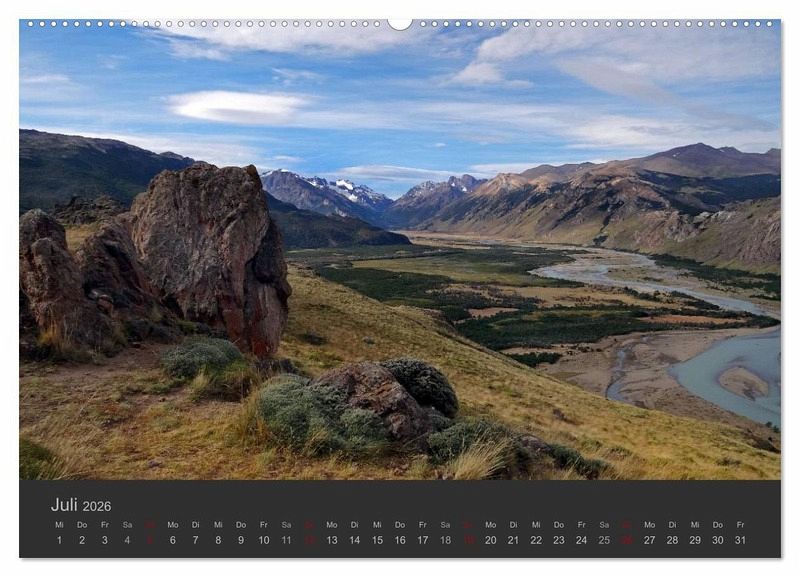Viewport: 800px width, 577px height.
Task: Select date 22 in the calendar row
Action: [536, 540]
